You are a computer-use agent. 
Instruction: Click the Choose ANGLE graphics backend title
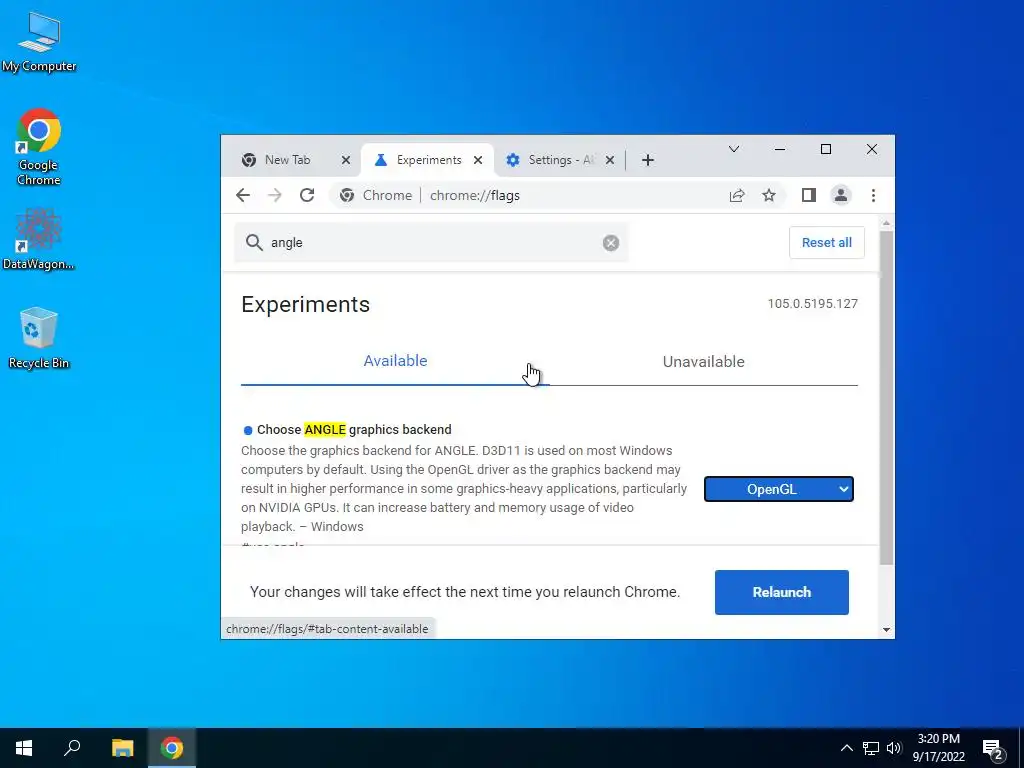pyautogui.click(x=354, y=430)
